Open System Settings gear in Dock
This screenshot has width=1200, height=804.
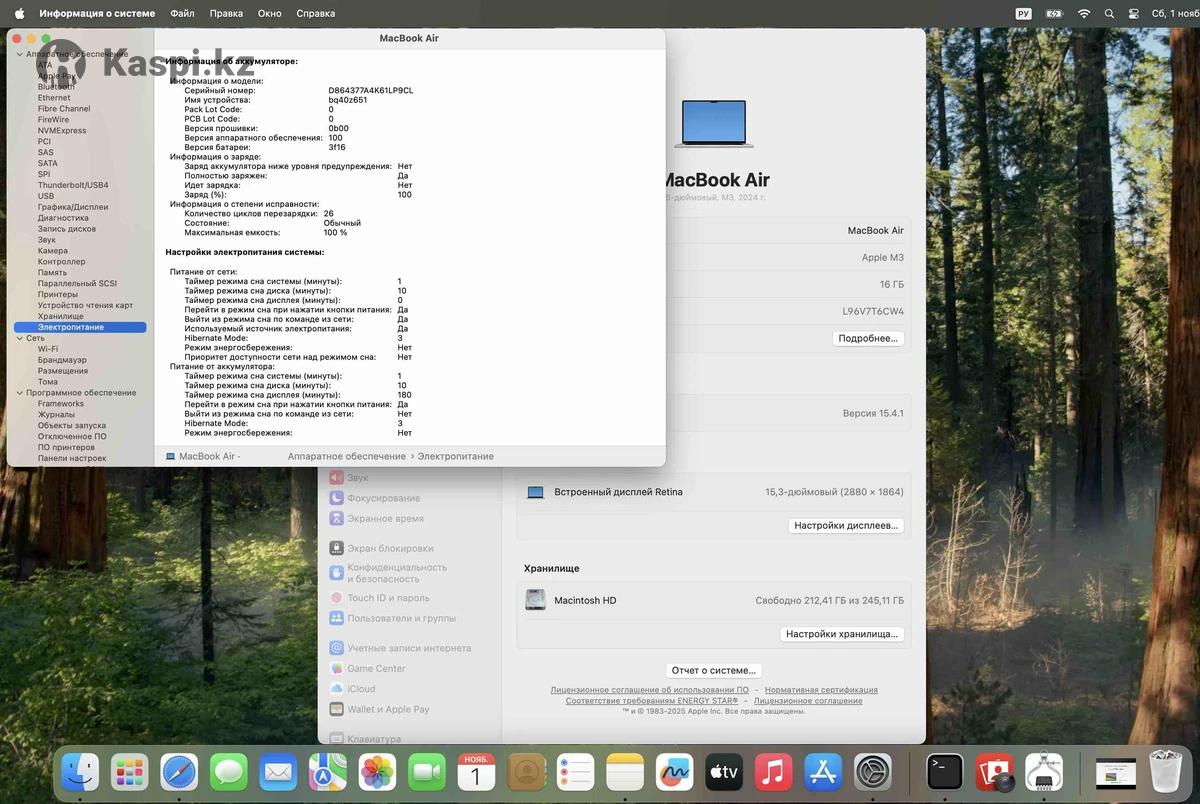point(872,773)
